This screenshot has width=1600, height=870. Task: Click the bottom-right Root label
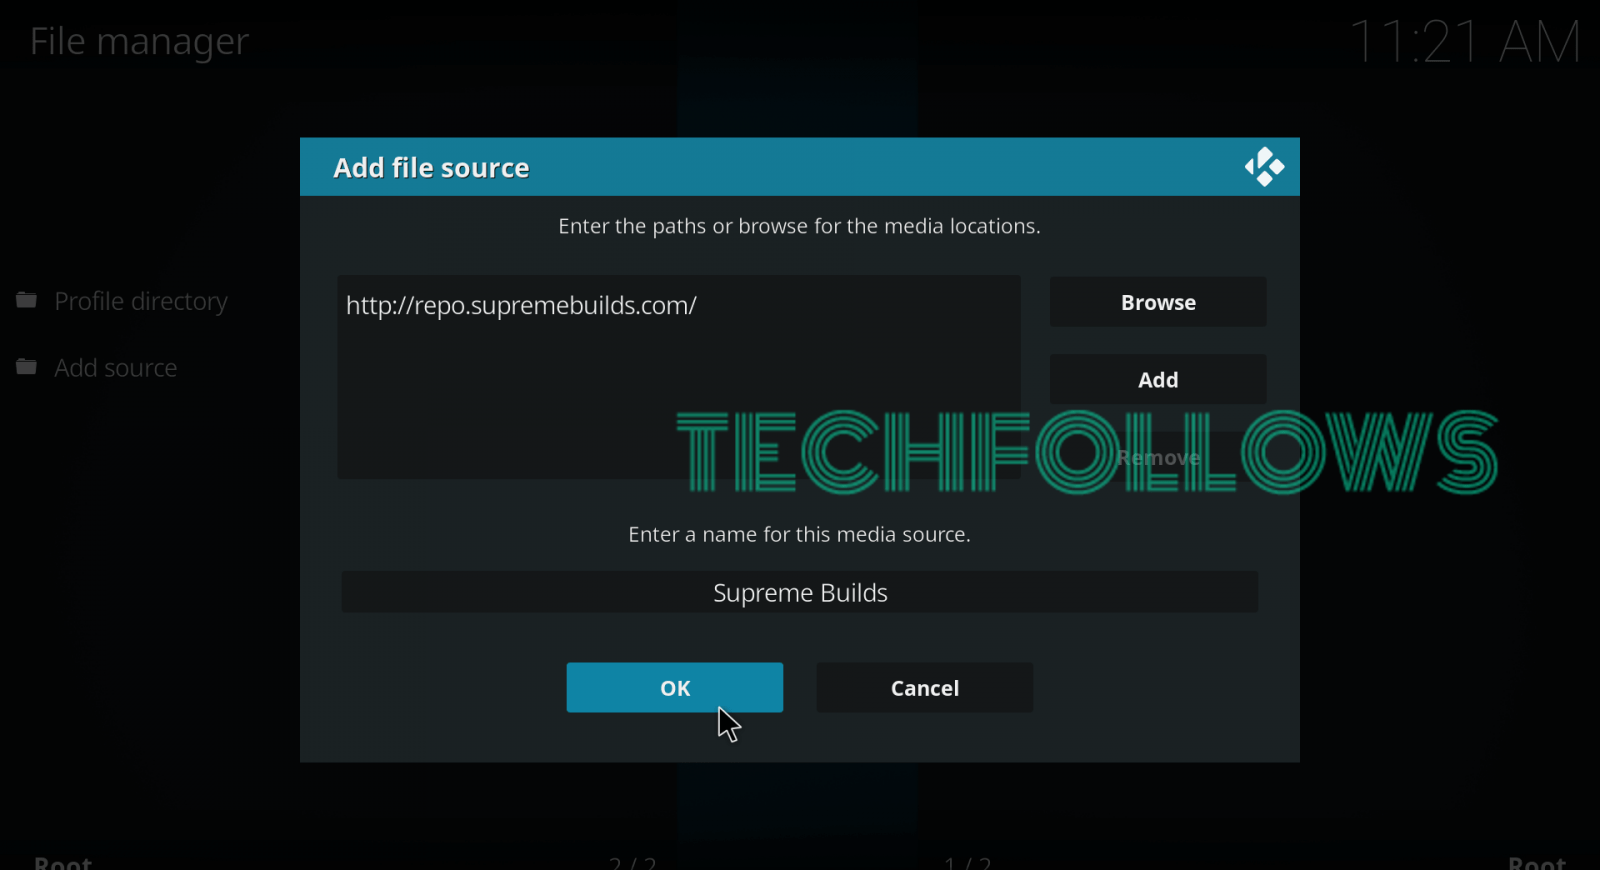pos(1537,862)
